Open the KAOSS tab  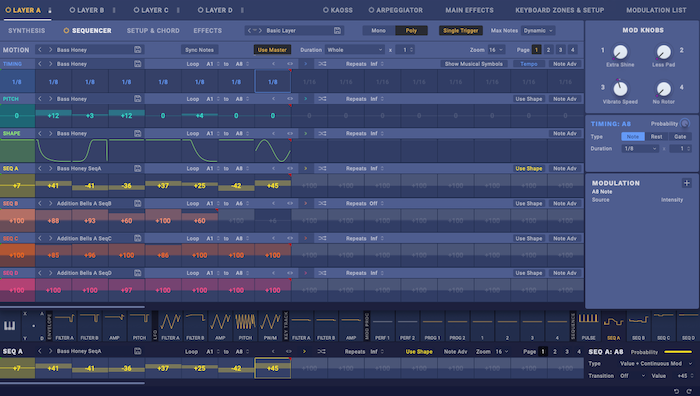(338, 10)
